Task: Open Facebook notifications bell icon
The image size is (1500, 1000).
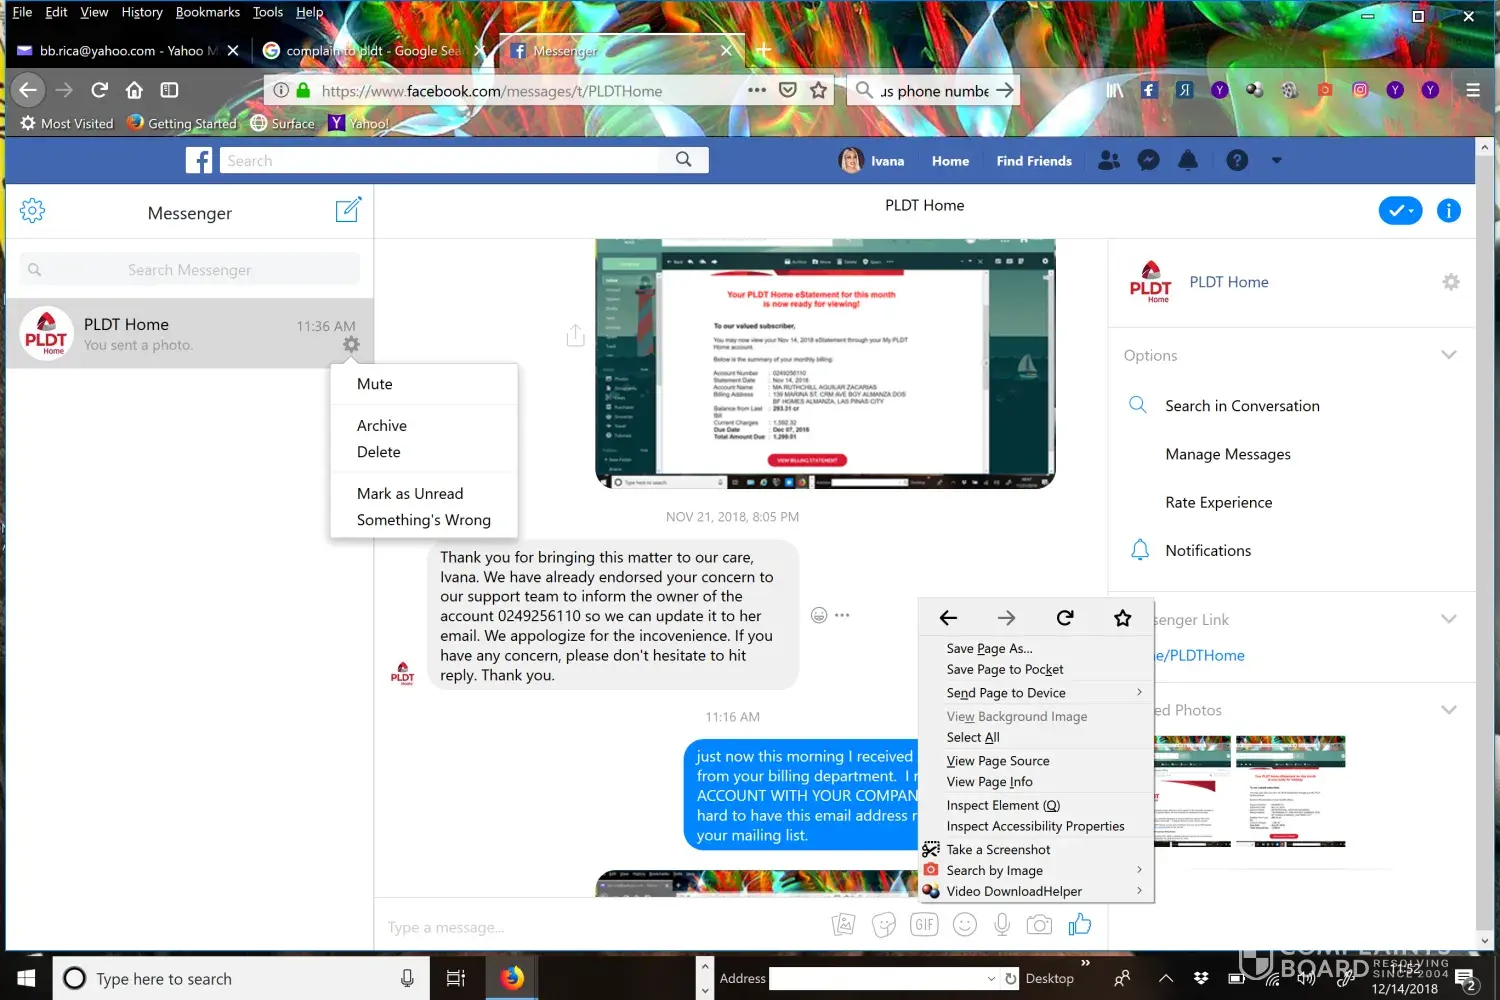Action: point(1188,161)
